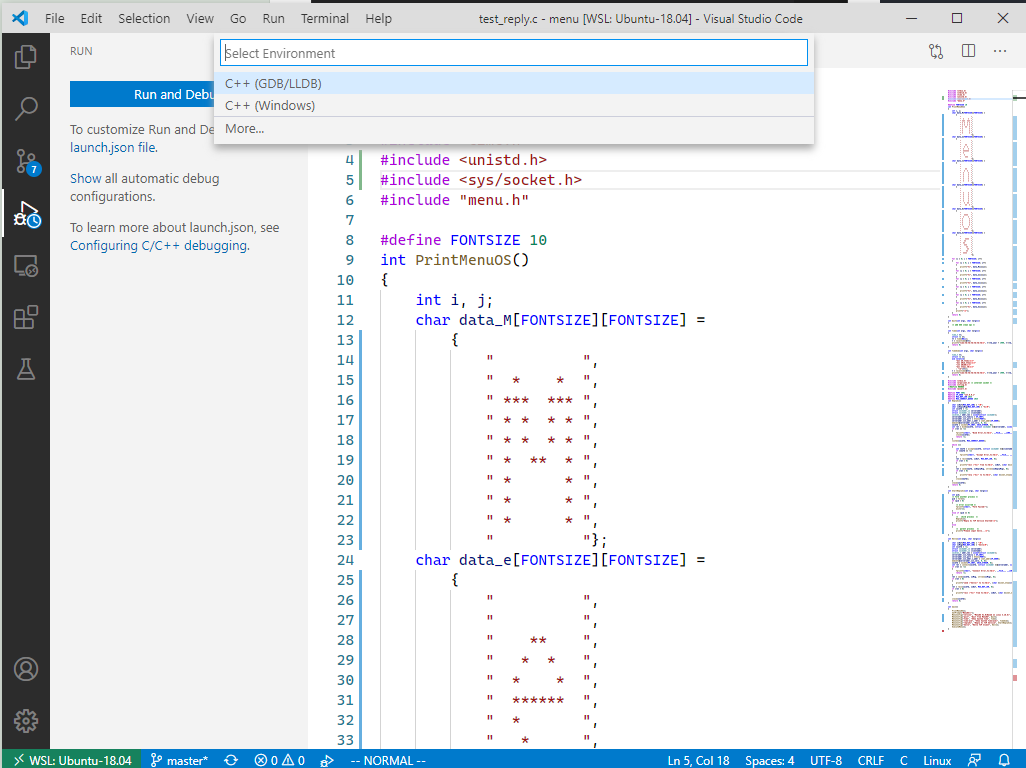
Task: Change line endings via CRLF indicator
Action: pyautogui.click(x=870, y=760)
